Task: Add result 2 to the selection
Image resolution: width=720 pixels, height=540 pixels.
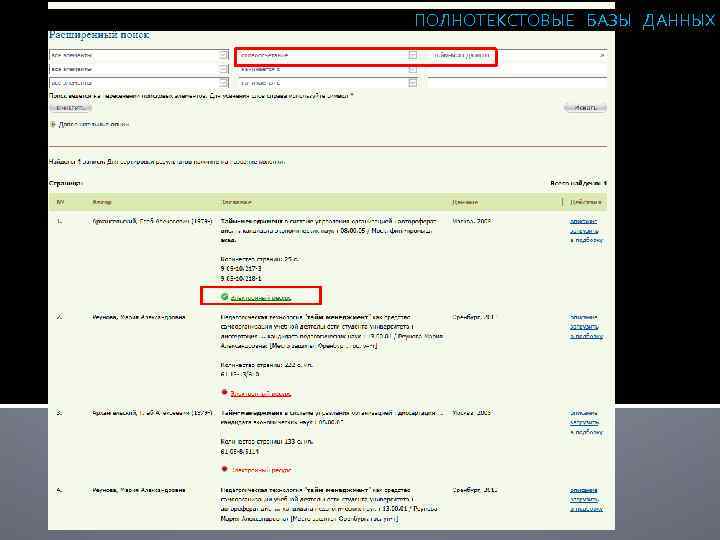Action: coord(586,336)
